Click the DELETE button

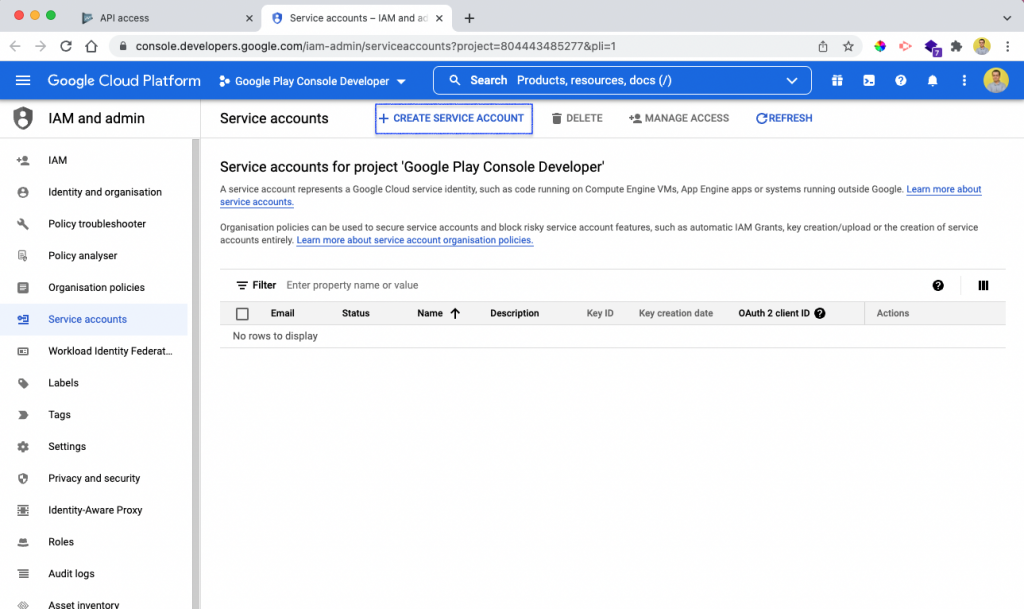pos(577,118)
